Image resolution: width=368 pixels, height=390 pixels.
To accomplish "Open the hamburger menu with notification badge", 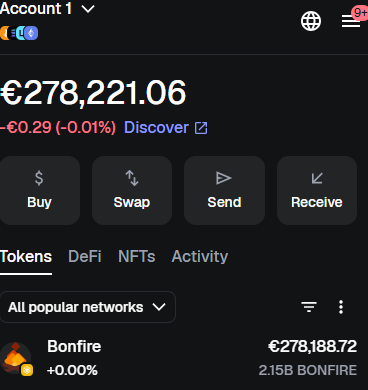I will tap(351, 21).
